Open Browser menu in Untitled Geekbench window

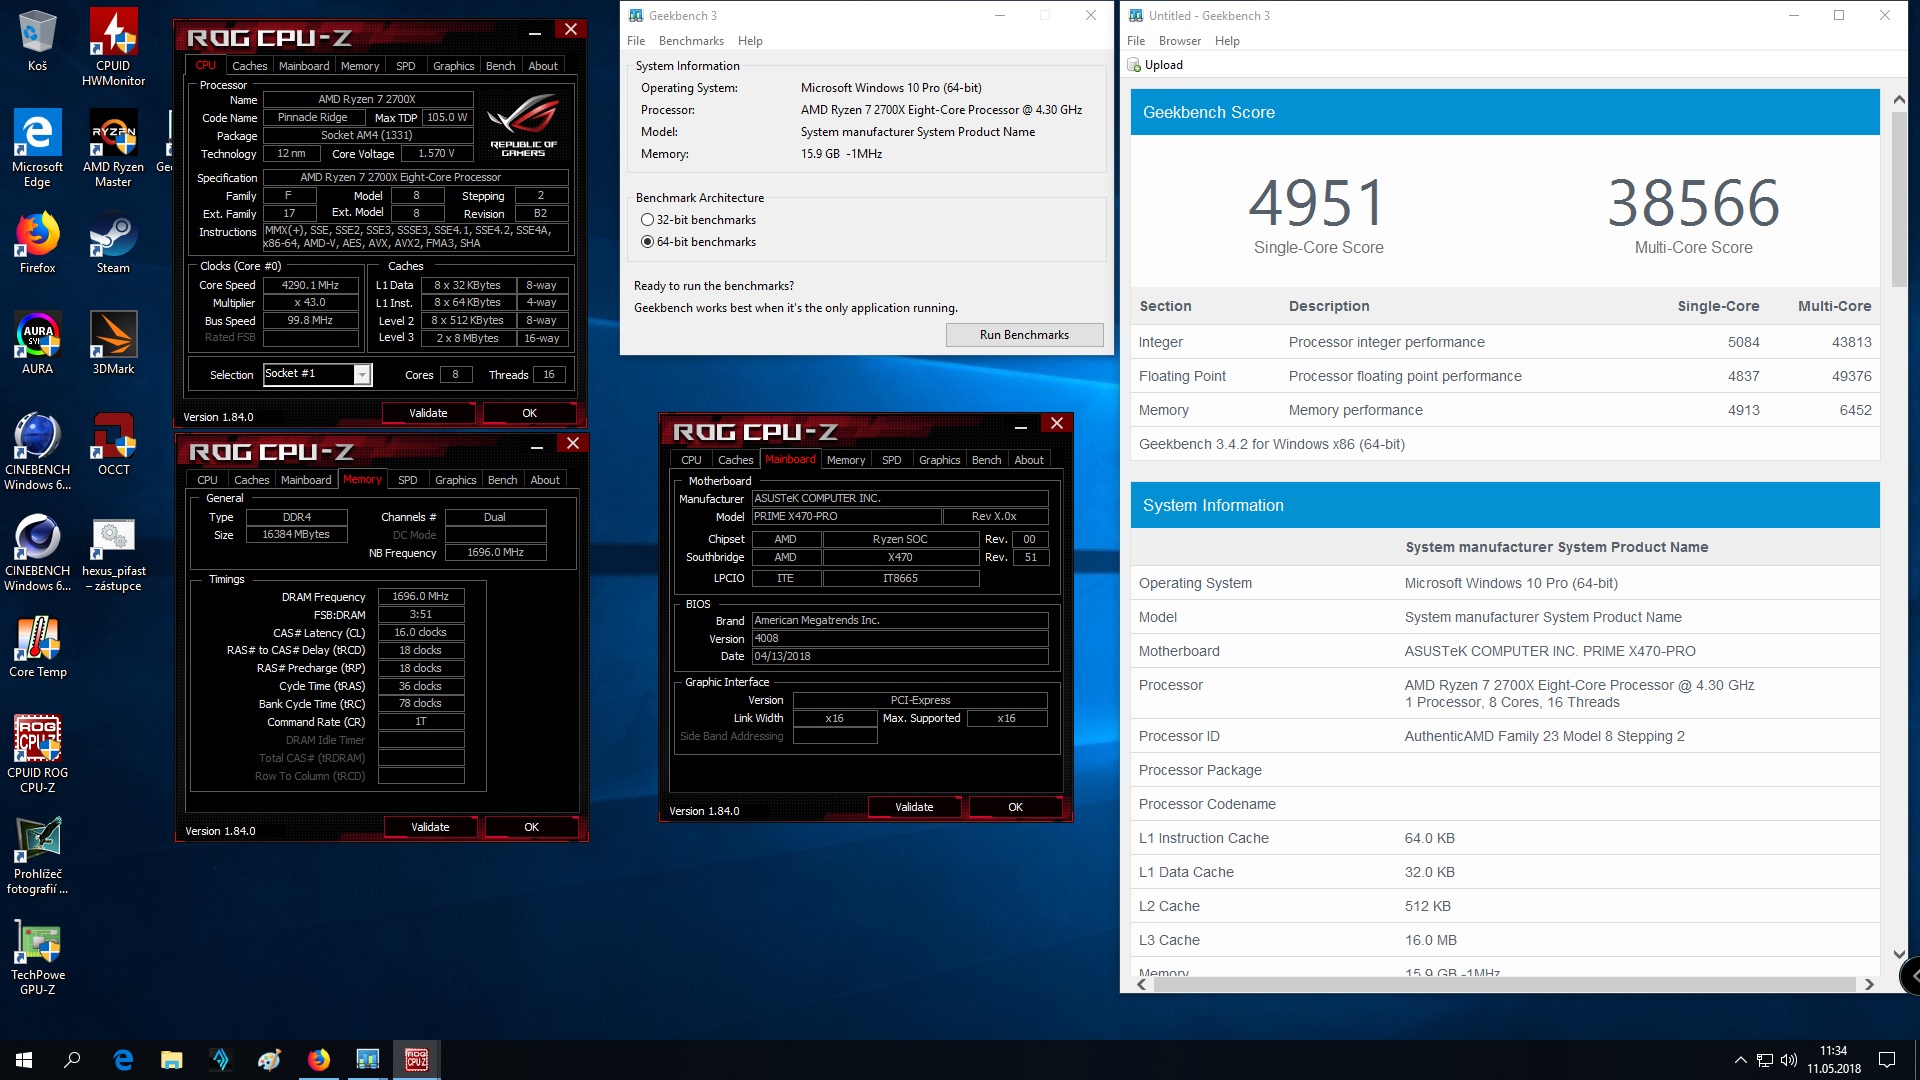click(1180, 41)
